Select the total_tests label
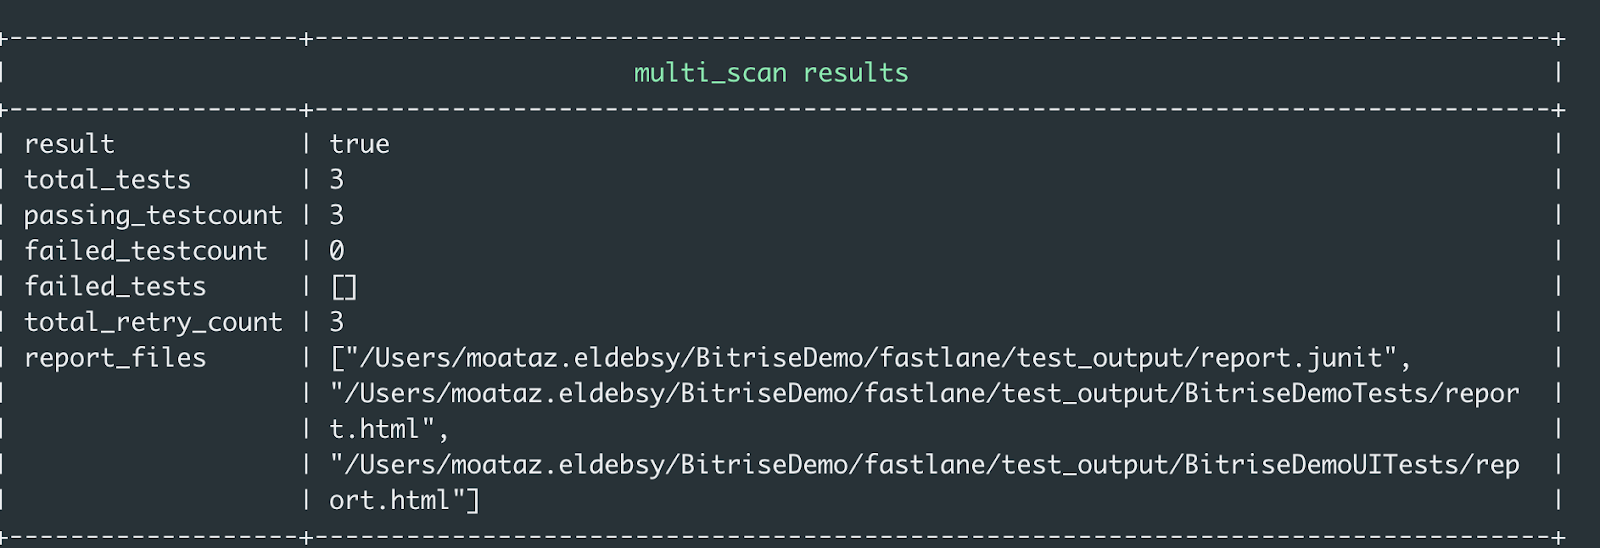 coord(107,180)
